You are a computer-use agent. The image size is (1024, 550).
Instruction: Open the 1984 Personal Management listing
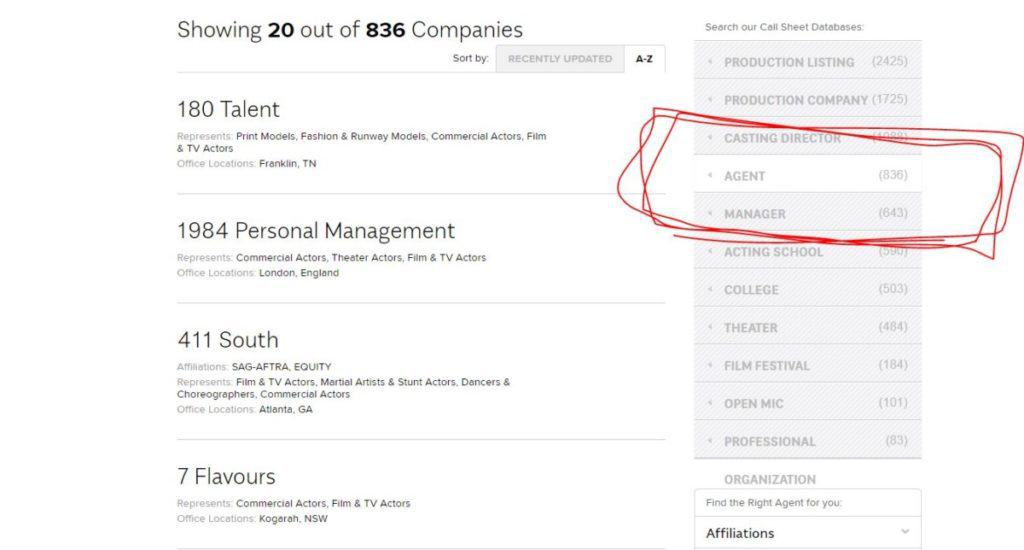315,231
